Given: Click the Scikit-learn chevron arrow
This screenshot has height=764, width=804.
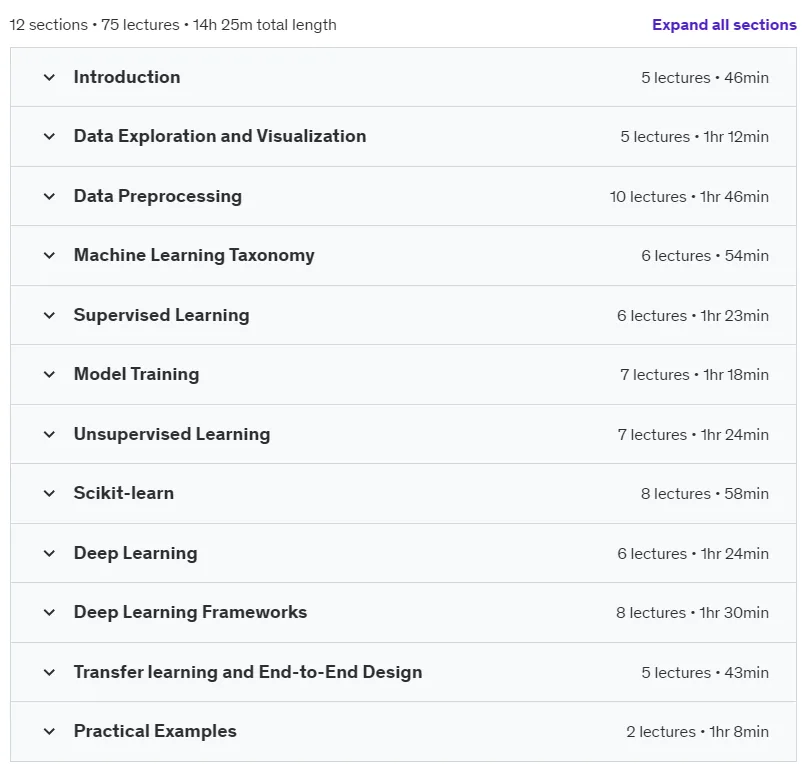Looking at the screenshot, I should pyautogui.click(x=49, y=493).
